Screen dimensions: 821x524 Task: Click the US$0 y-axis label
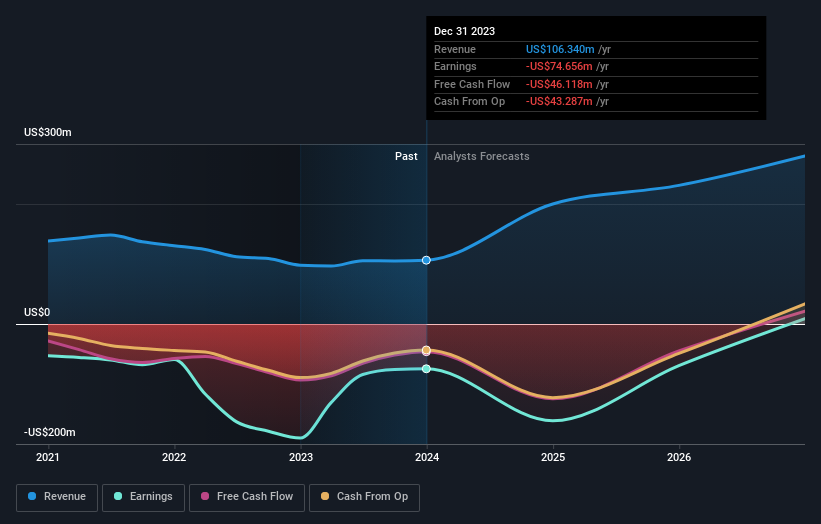point(37,313)
